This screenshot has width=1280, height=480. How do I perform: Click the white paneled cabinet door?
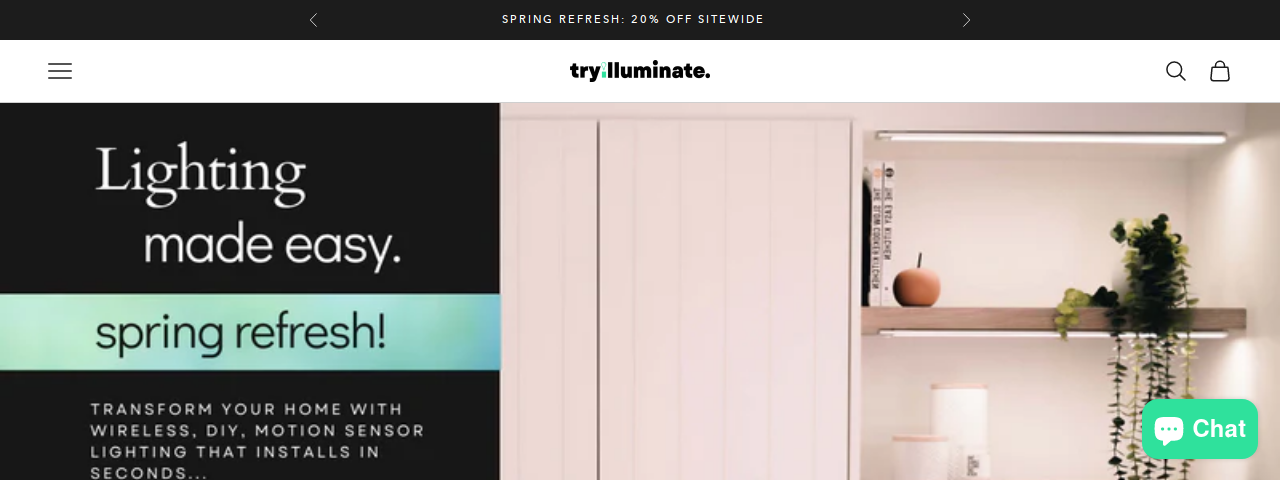[725, 300]
